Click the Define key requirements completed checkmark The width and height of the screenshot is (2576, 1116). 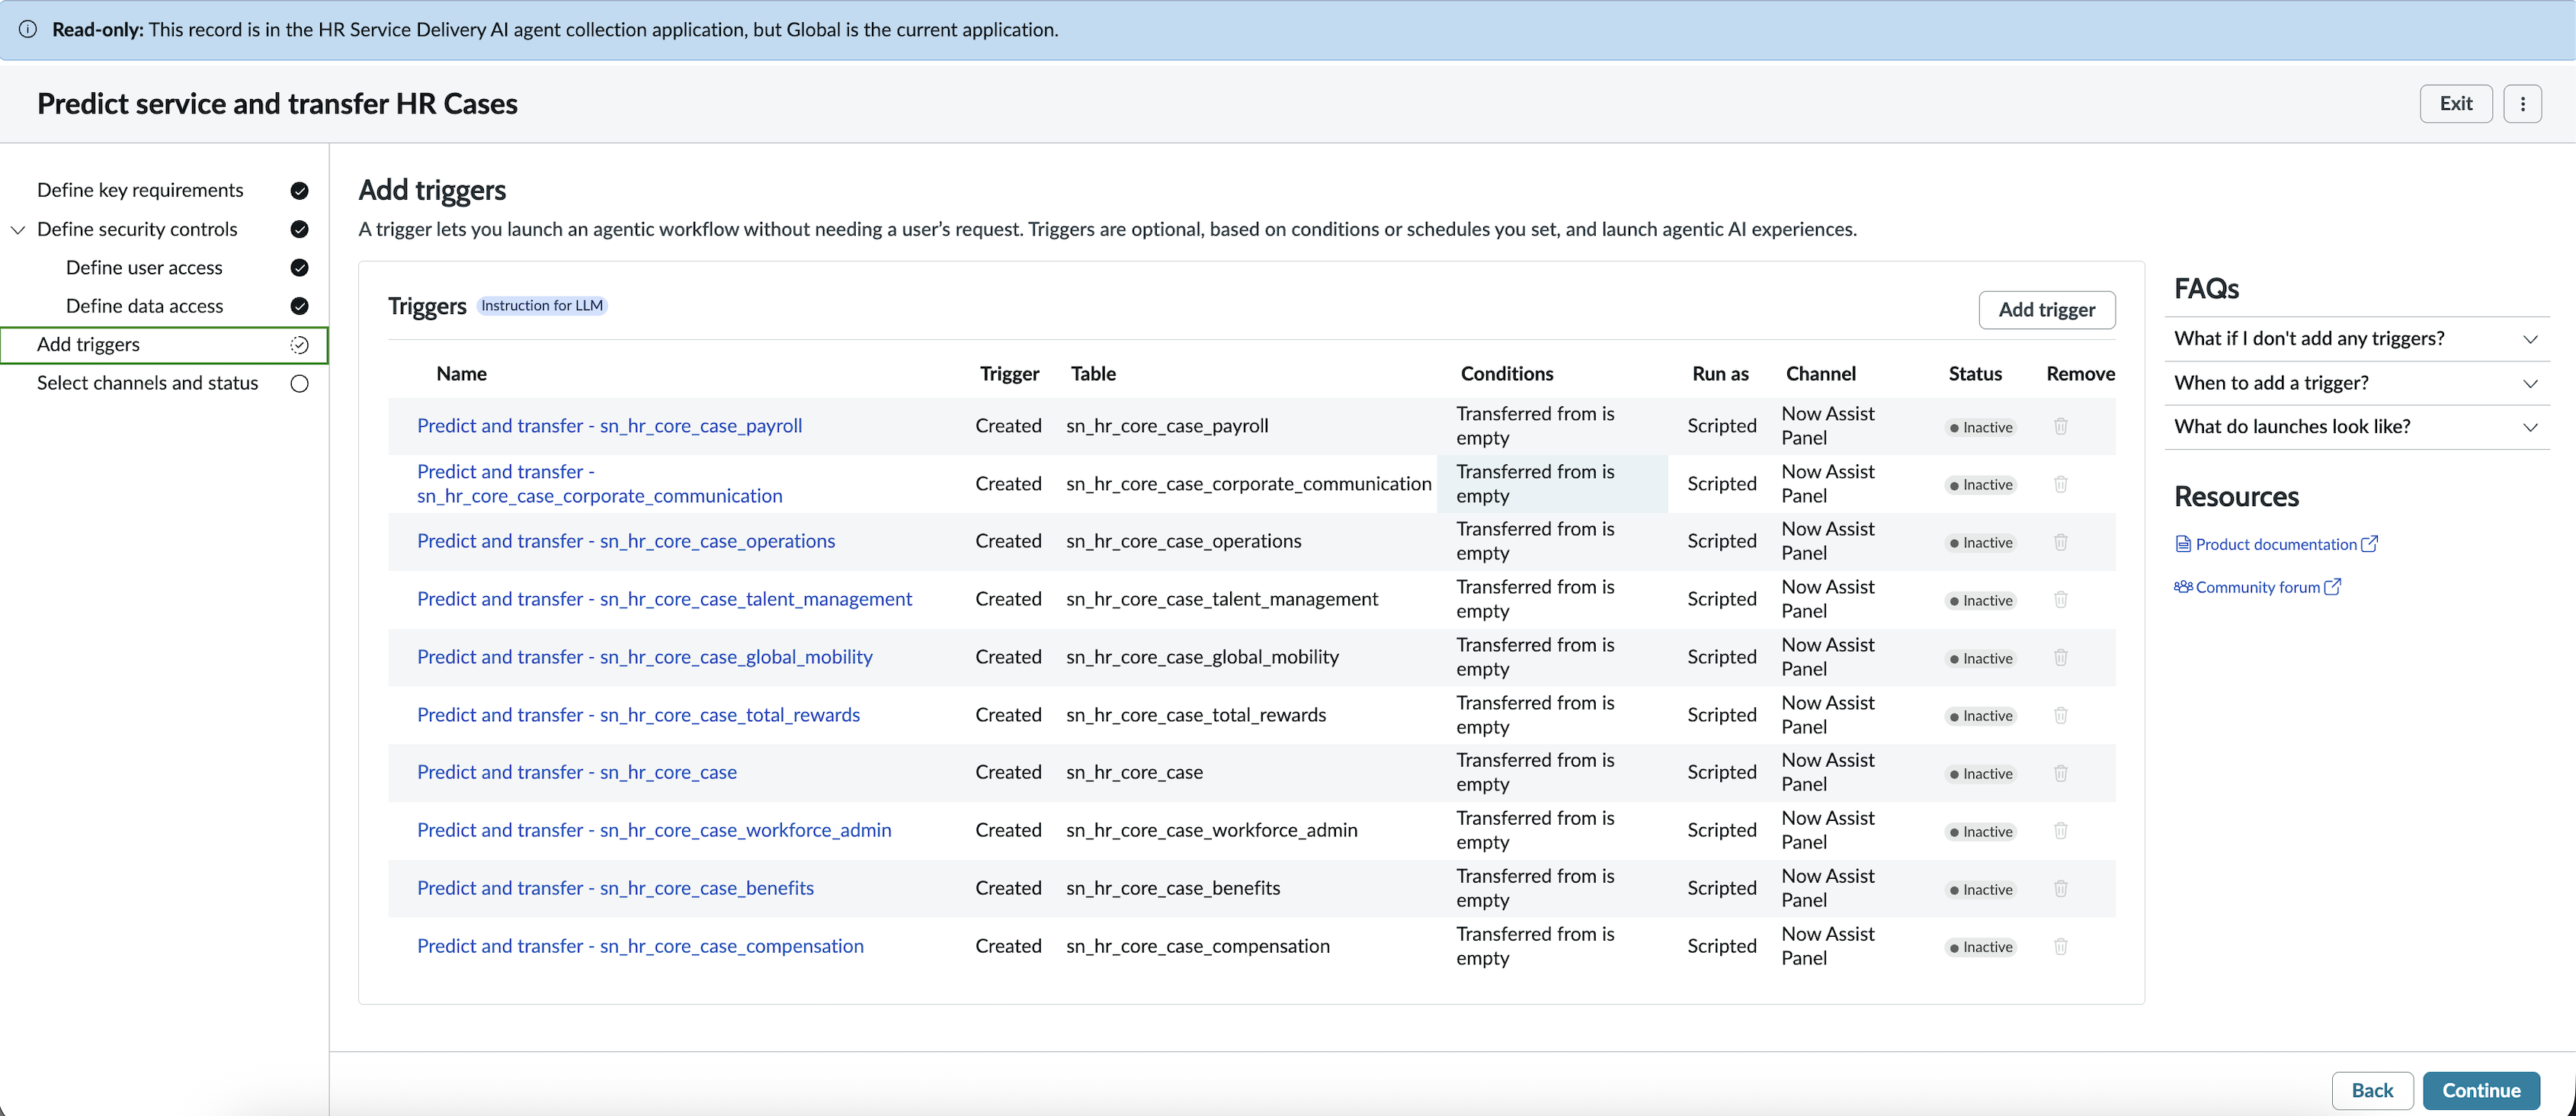pos(299,190)
